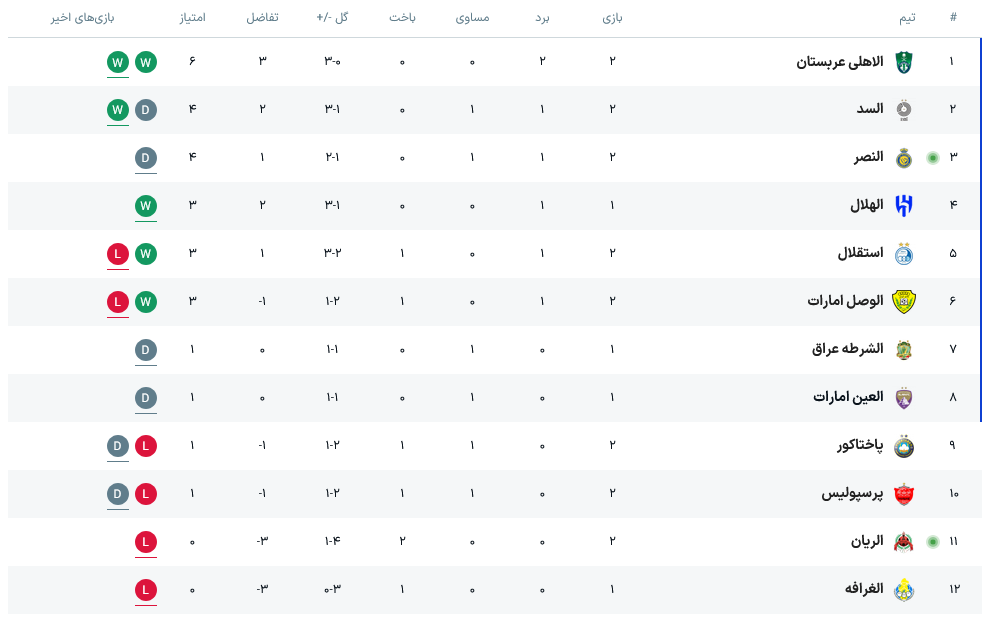Click the live indicator dot beside الریان
This screenshot has height=627, width=990.
point(932,541)
